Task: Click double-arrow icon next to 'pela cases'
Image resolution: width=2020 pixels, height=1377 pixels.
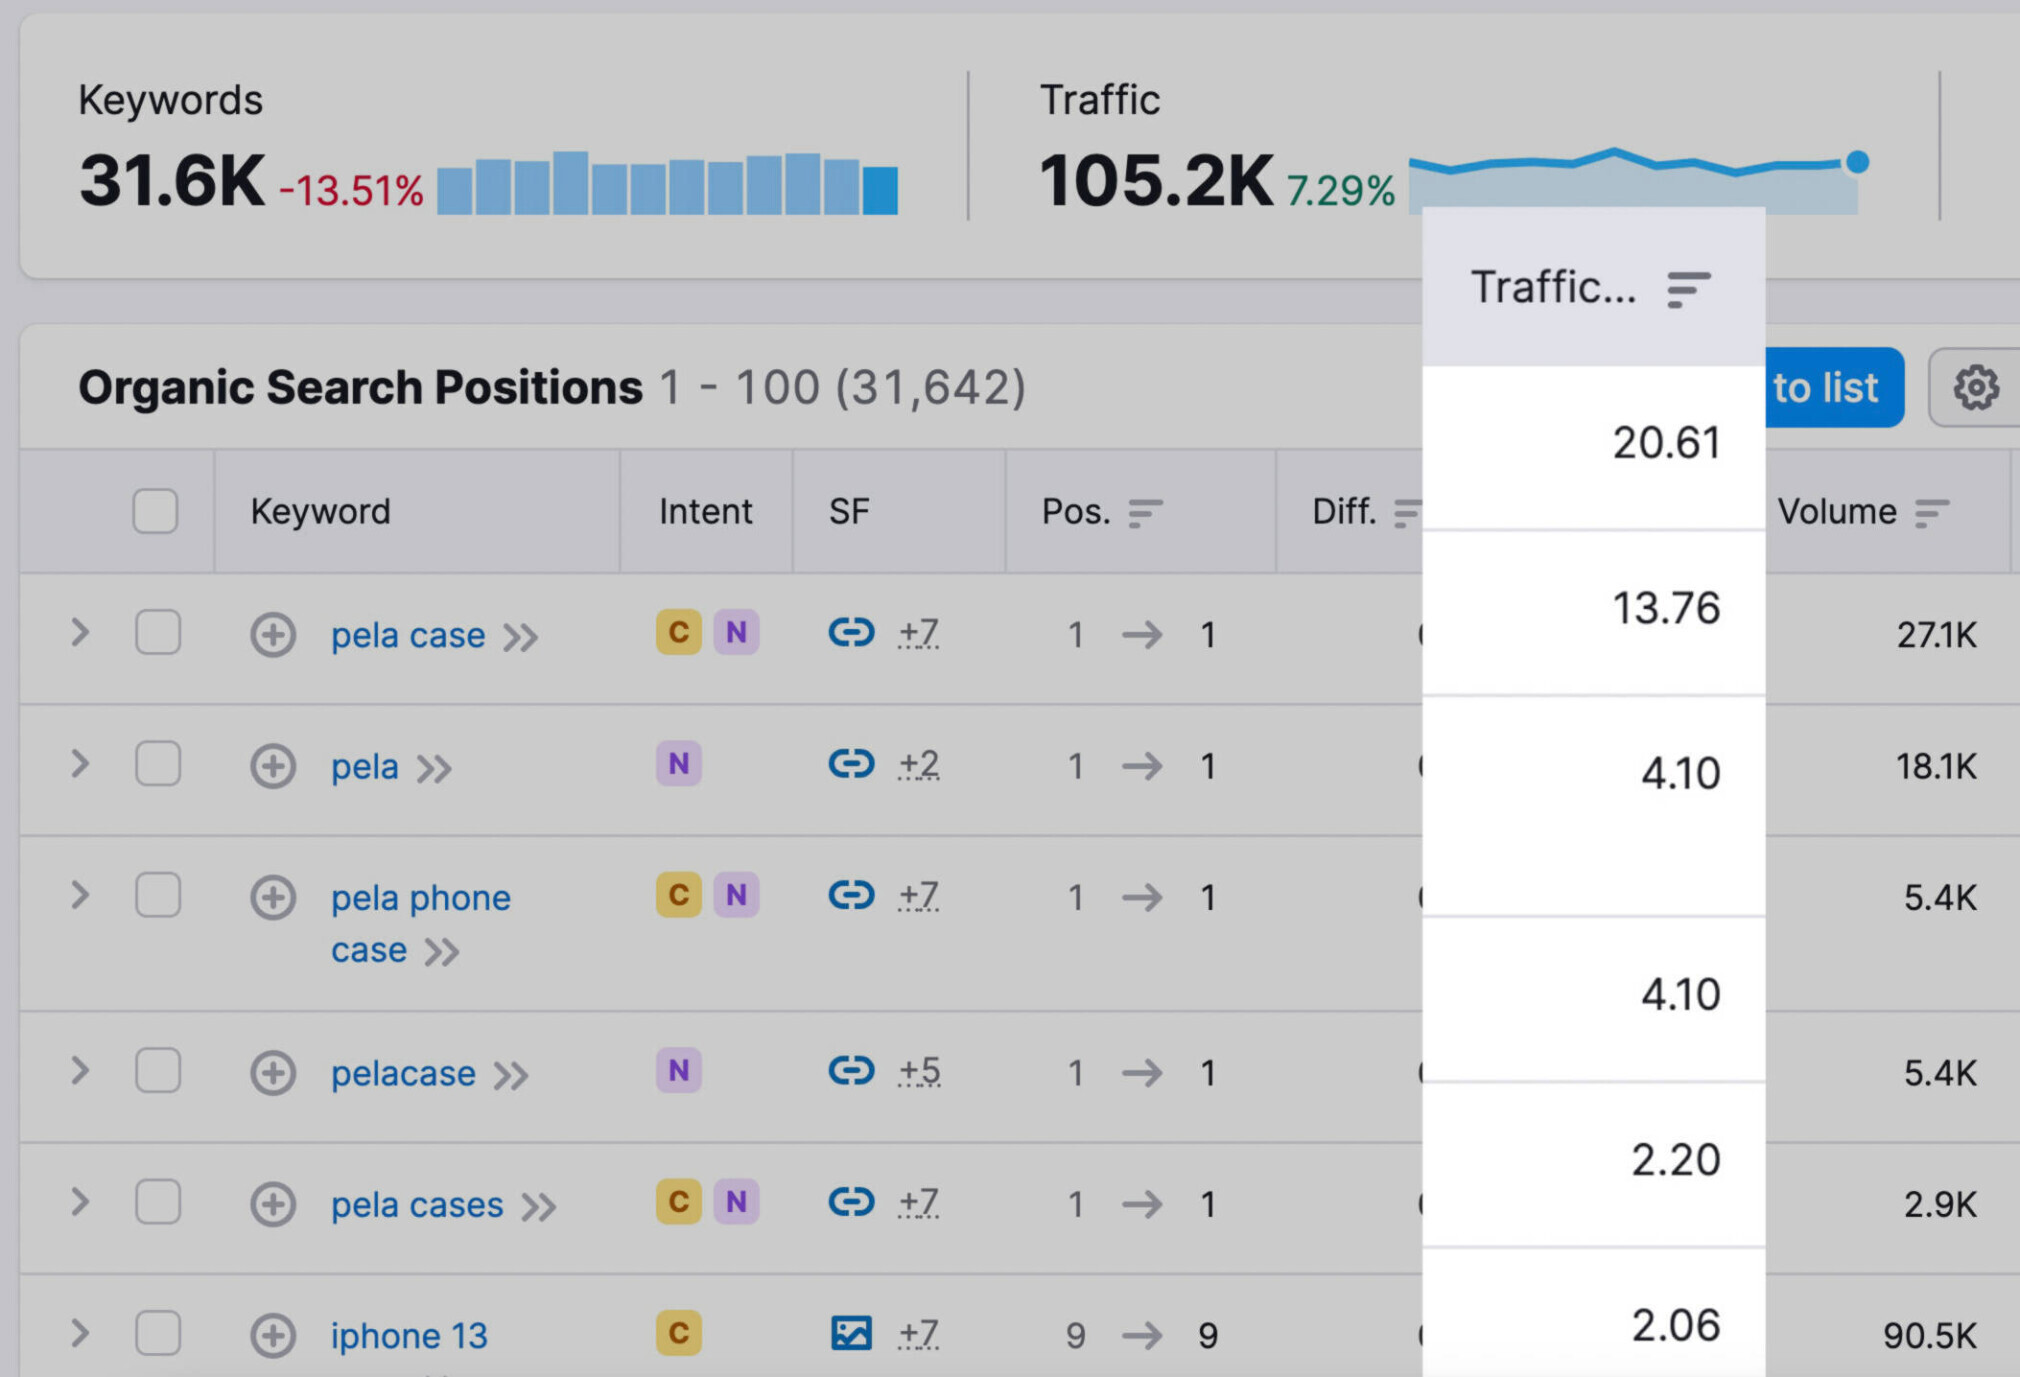Action: (538, 1207)
